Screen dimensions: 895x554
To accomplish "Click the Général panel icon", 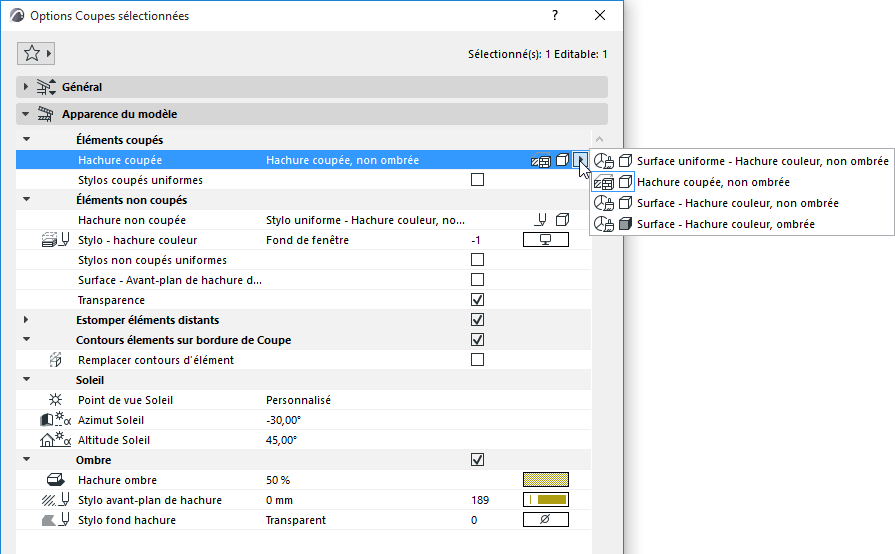I will [46, 87].
